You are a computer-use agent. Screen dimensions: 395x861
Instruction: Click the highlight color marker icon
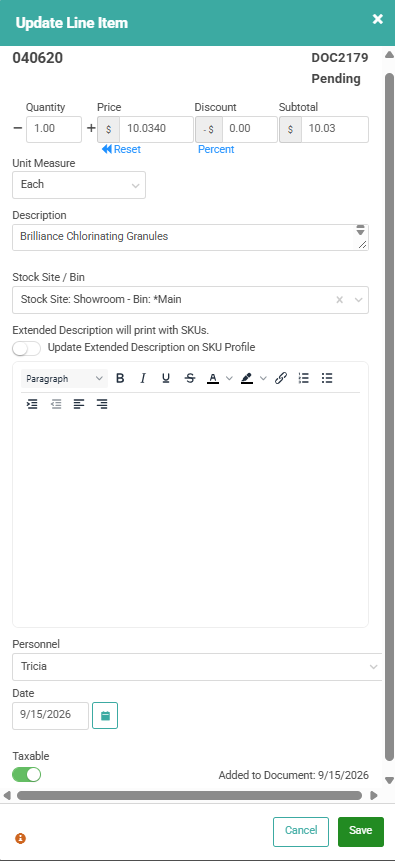(247, 378)
